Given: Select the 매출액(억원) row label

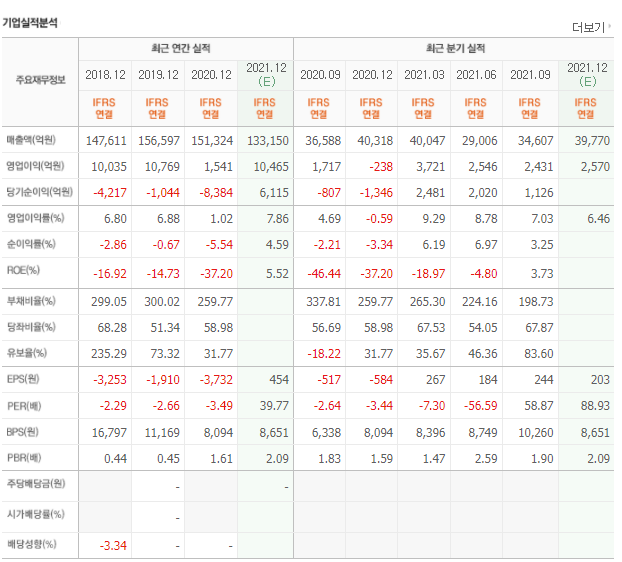Looking at the screenshot, I should pos(31,140).
